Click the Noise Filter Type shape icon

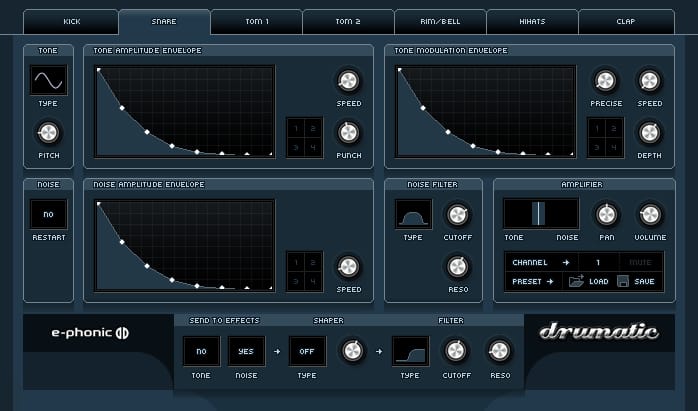[413, 214]
